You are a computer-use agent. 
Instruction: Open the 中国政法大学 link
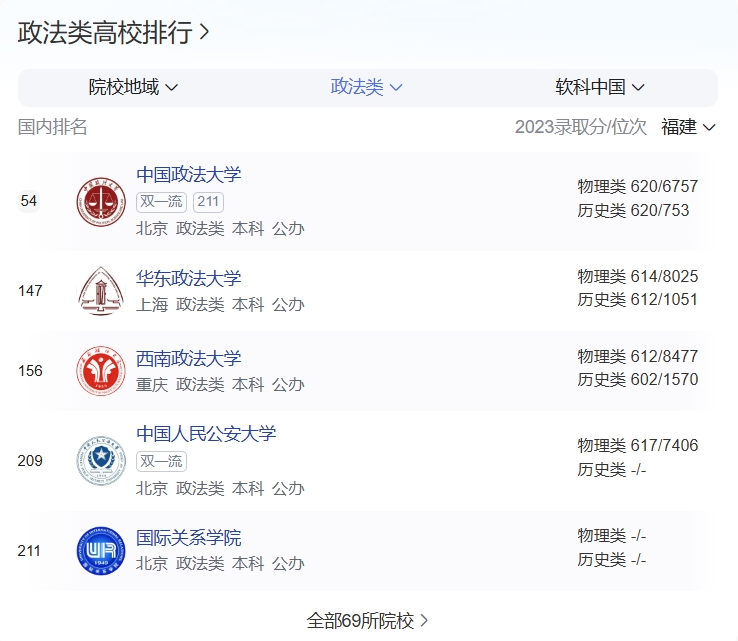tap(189, 175)
